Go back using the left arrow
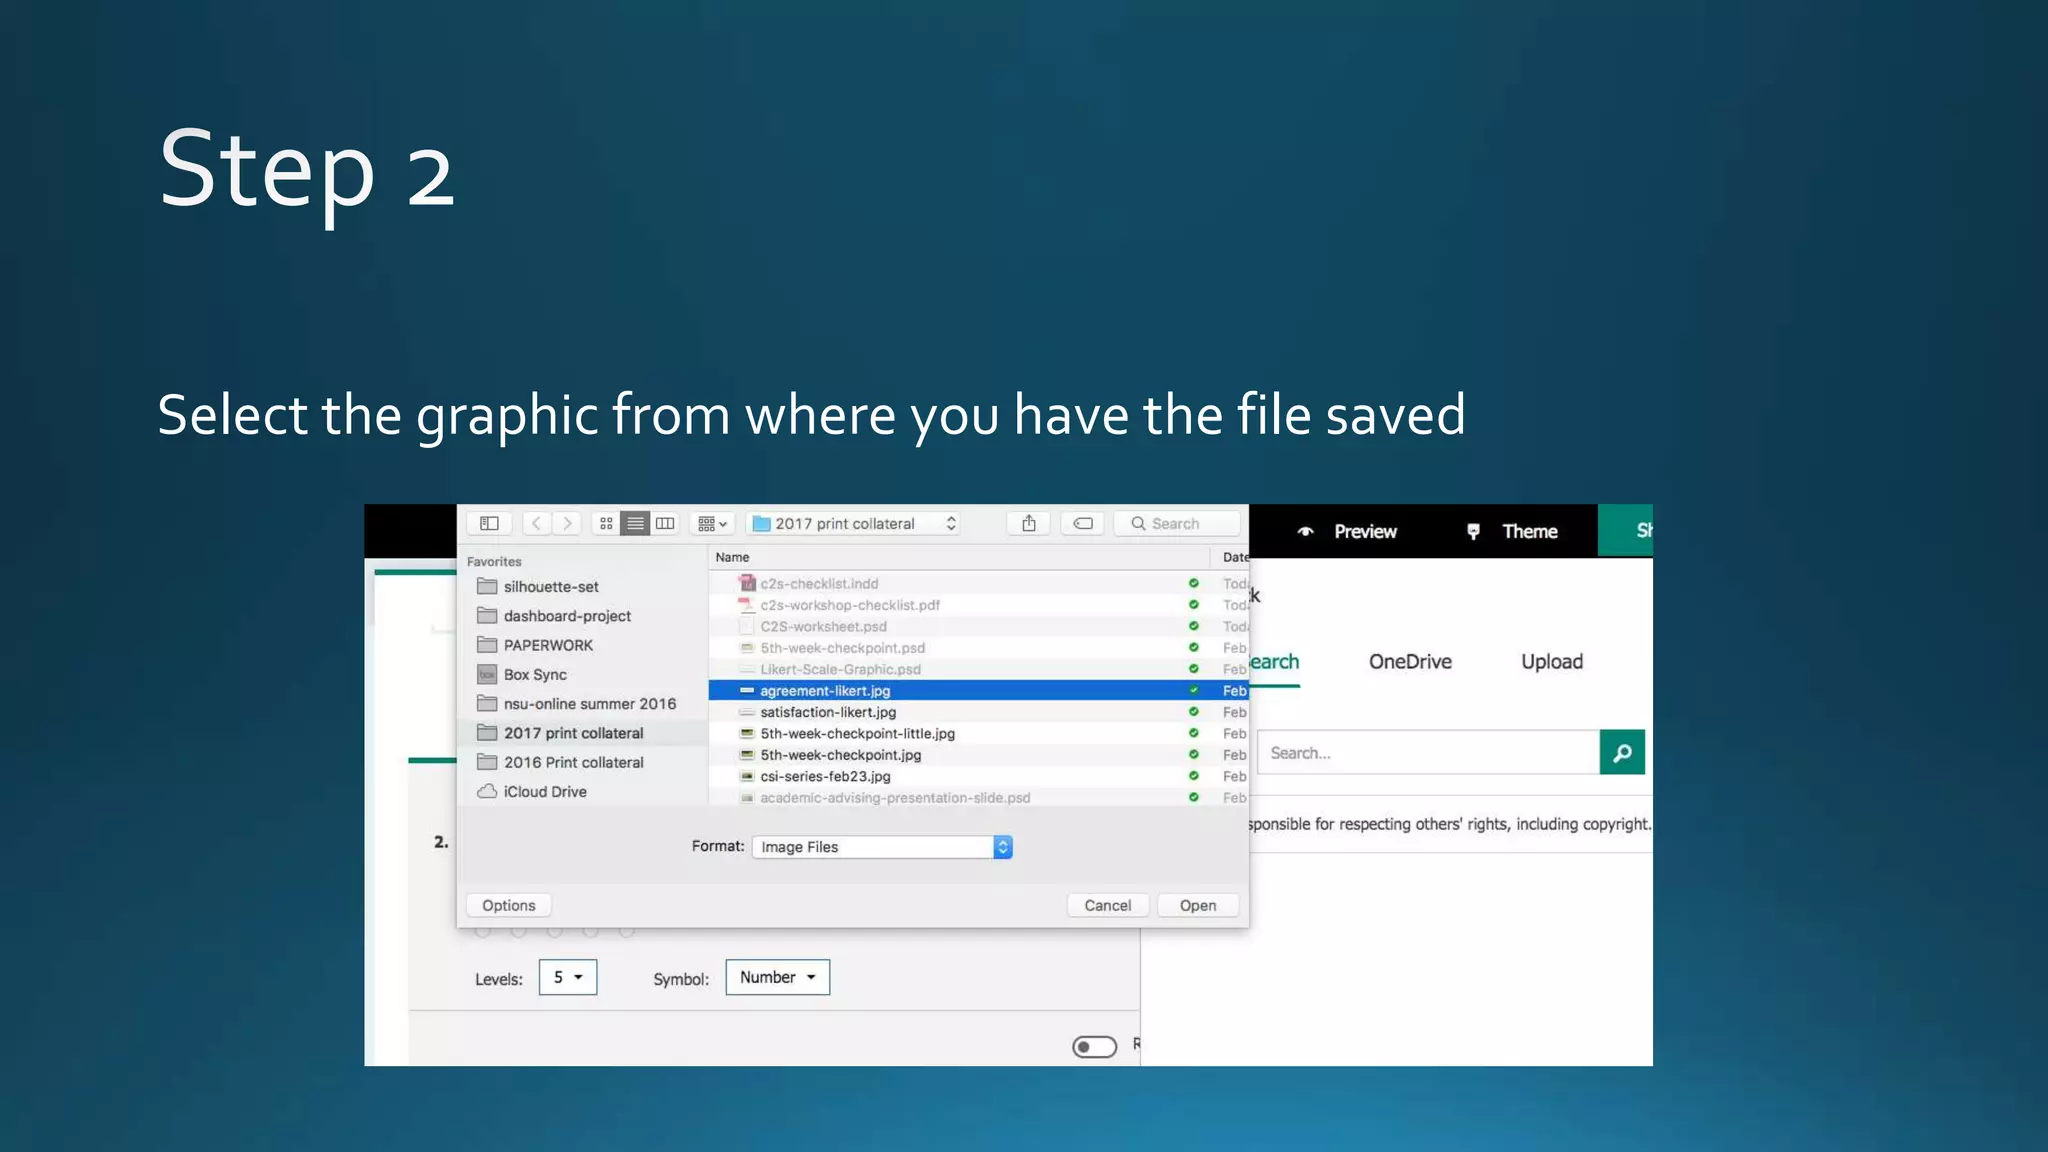Viewport: 2048px width, 1152px height. tap(537, 523)
